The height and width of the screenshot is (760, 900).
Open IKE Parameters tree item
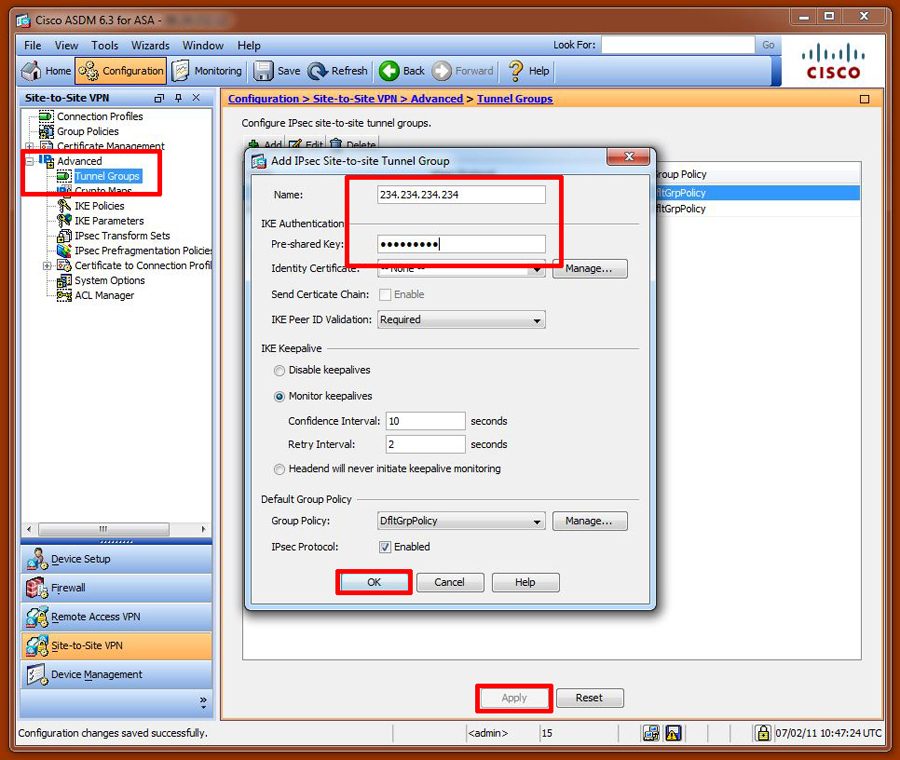click(109, 221)
